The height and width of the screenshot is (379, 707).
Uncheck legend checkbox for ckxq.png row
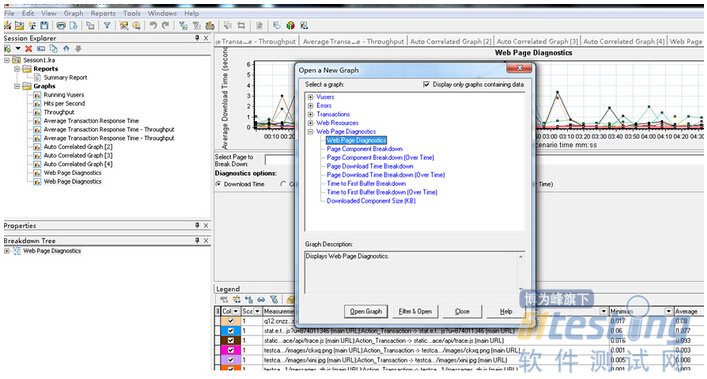231,350
